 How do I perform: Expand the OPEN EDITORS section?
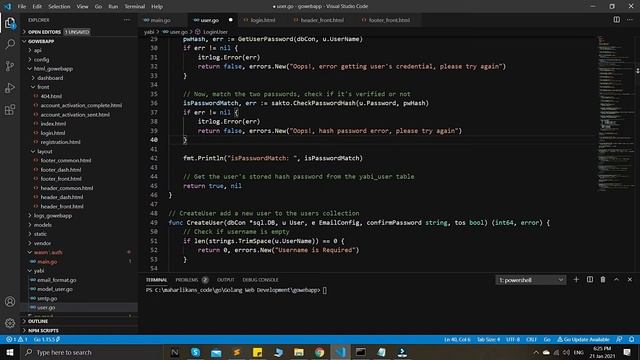(44, 32)
